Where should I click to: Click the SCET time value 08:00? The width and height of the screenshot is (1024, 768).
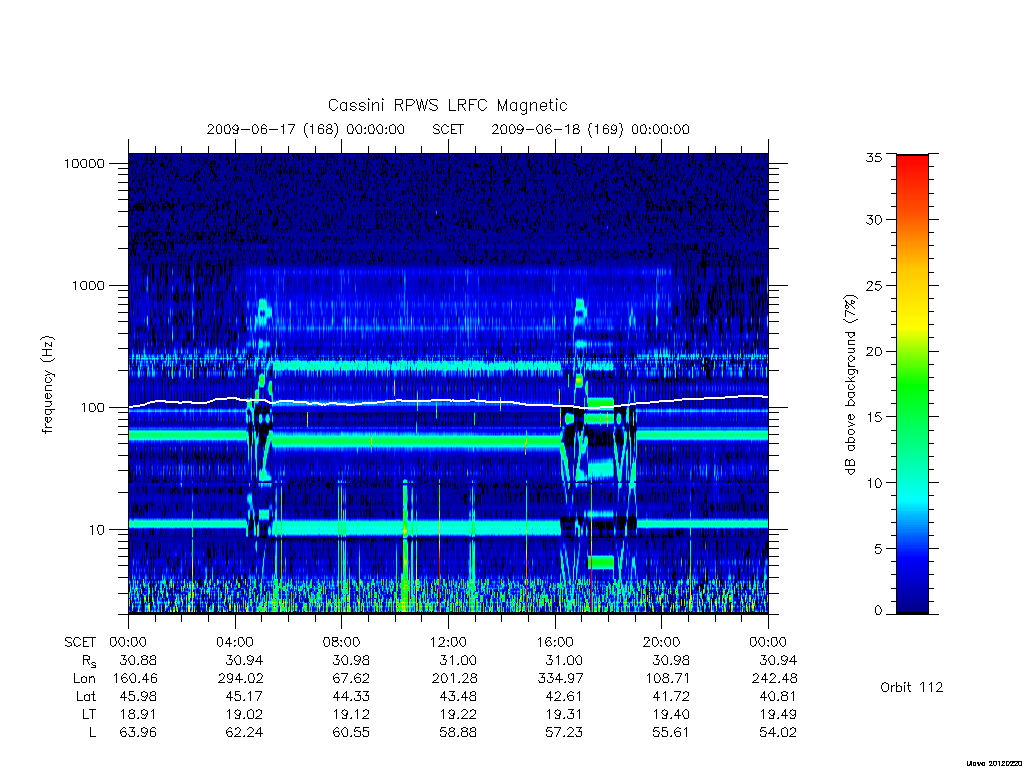[341, 642]
